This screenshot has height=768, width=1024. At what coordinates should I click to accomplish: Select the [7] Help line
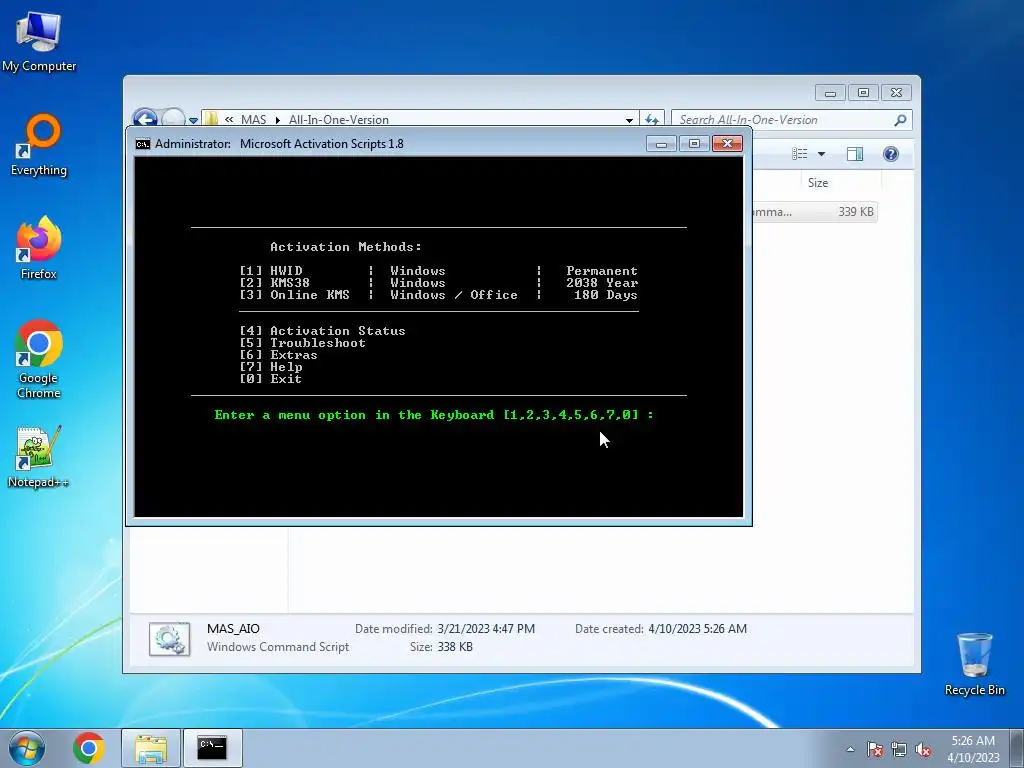[x=271, y=366]
